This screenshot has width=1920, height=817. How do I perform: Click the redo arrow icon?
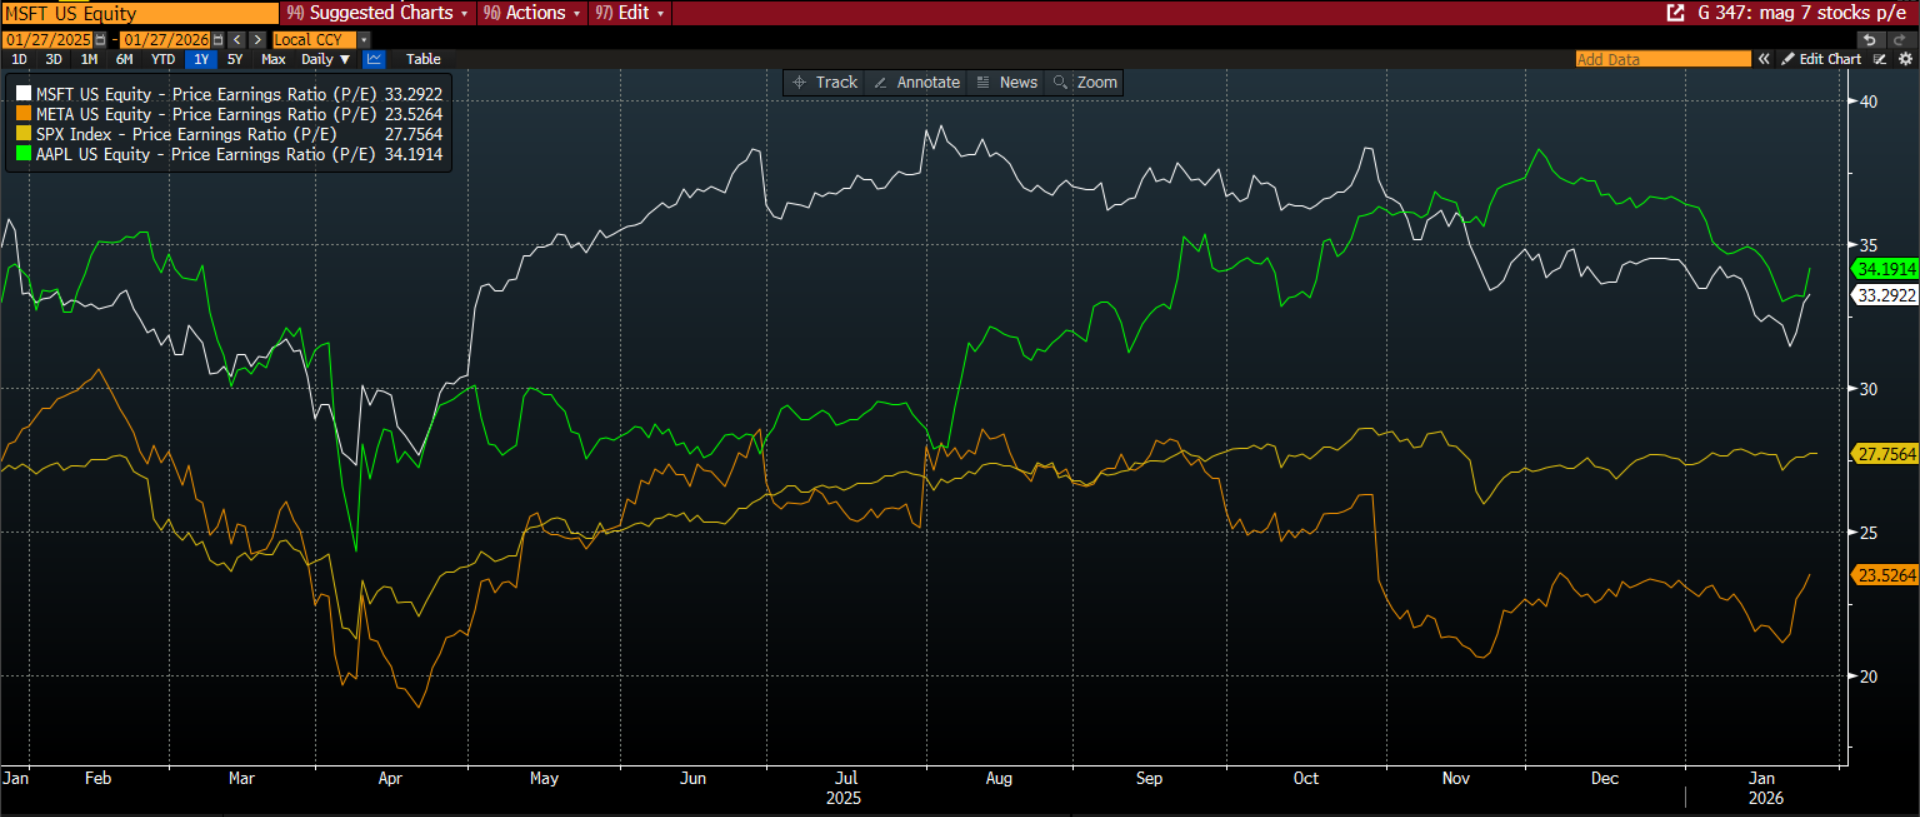tap(1899, 40)
